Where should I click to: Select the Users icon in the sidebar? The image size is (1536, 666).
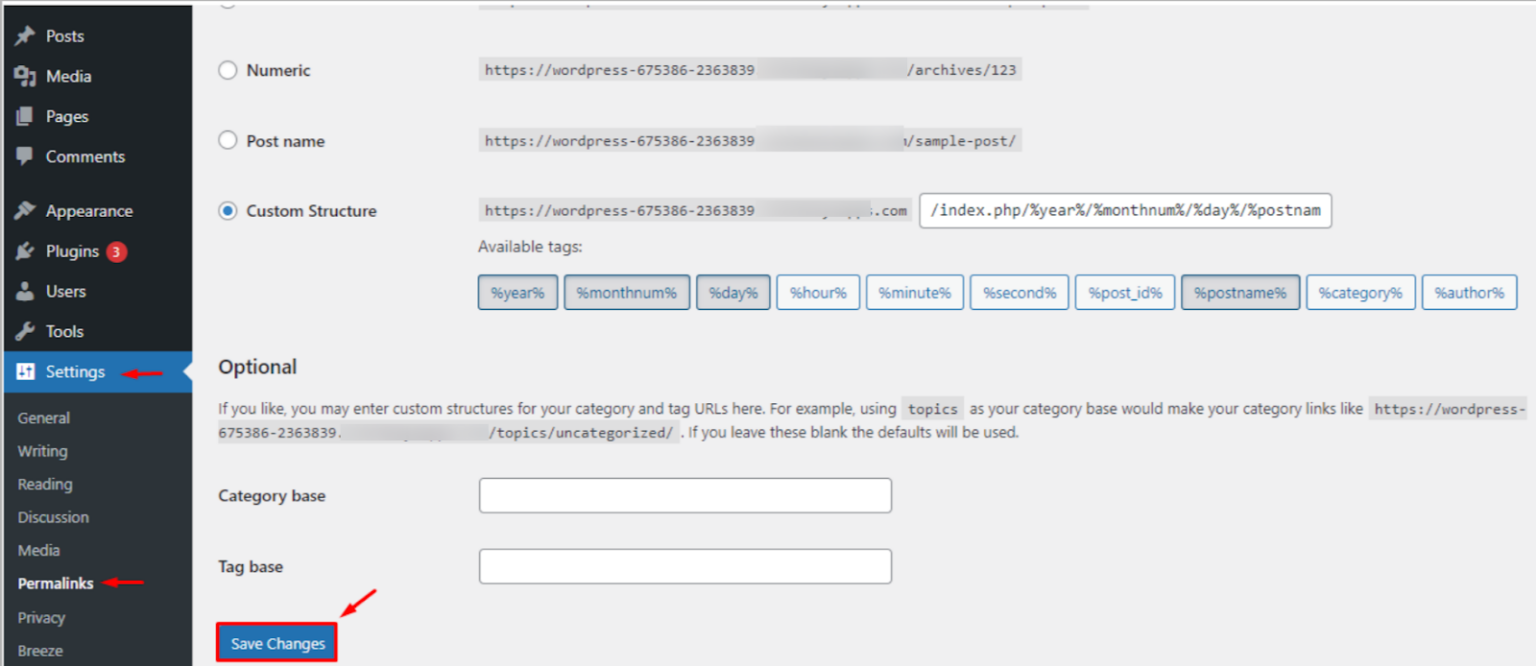[x=28, y=291]
